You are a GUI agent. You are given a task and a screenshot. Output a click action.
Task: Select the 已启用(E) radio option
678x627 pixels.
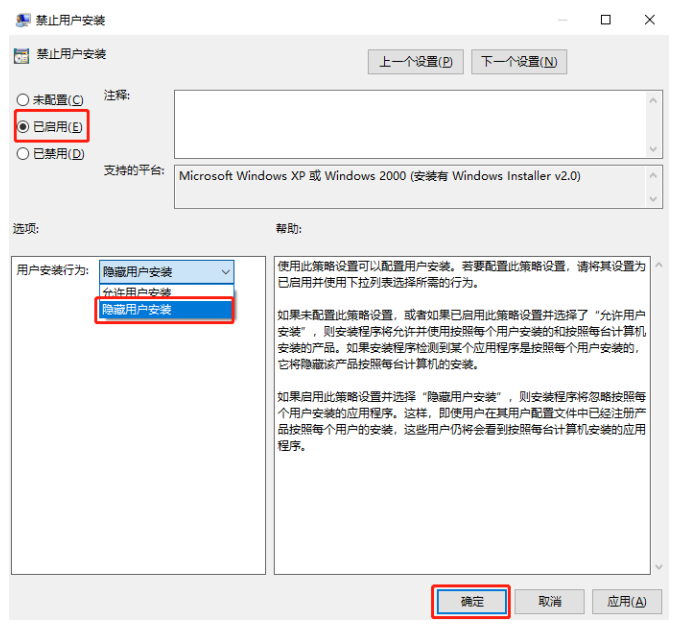tap(50, 127)
